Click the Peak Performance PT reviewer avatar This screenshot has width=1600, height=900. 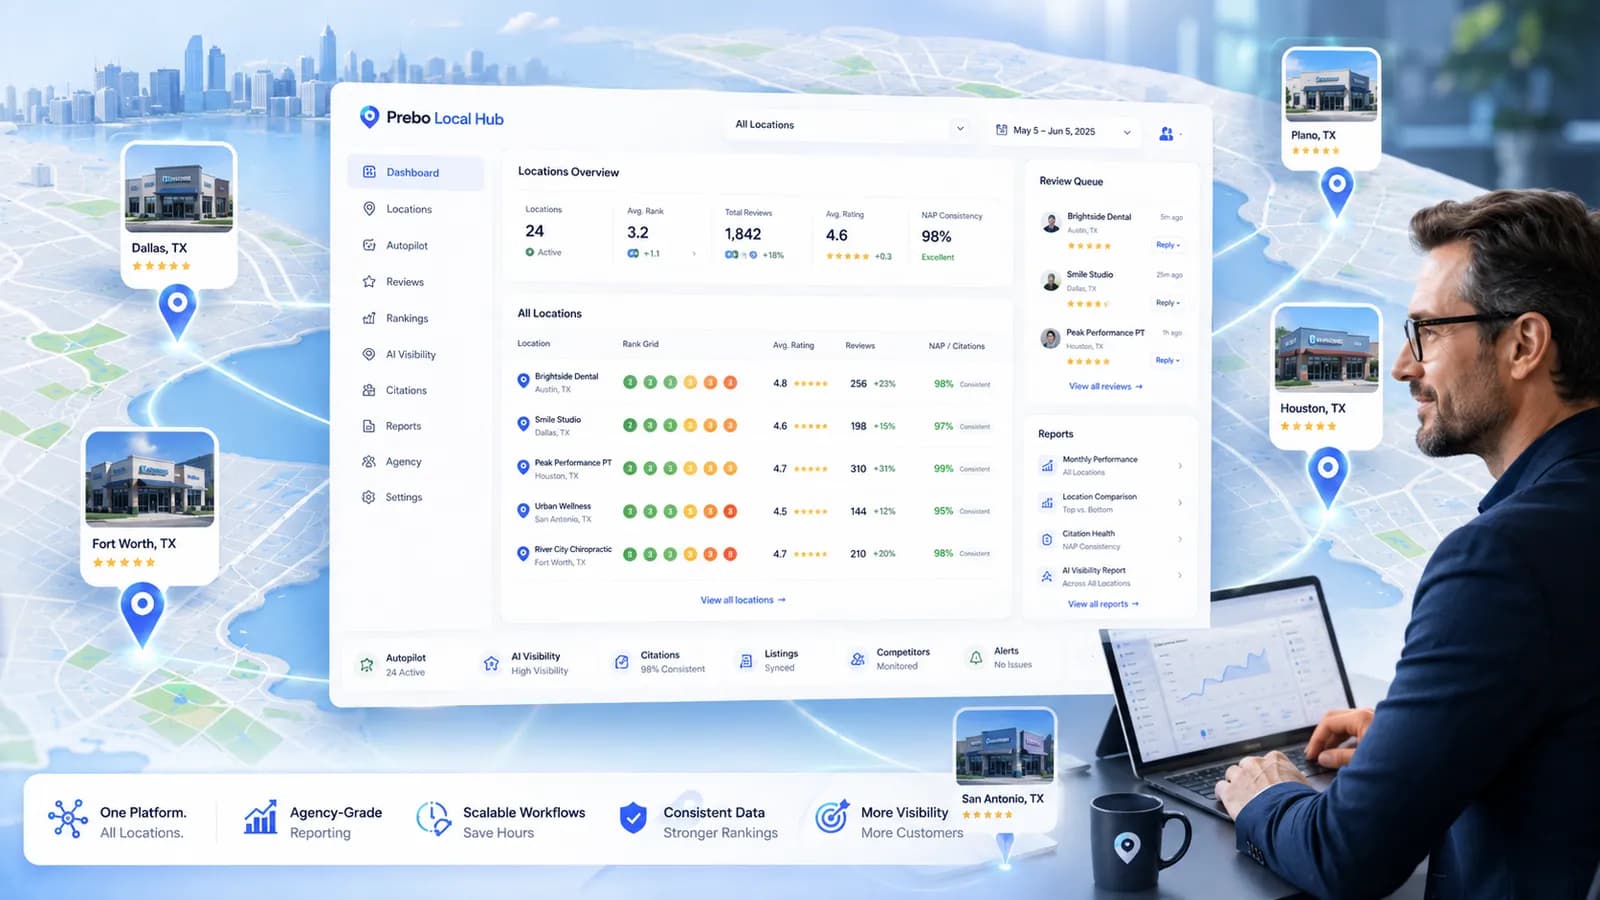(1050, 338)
